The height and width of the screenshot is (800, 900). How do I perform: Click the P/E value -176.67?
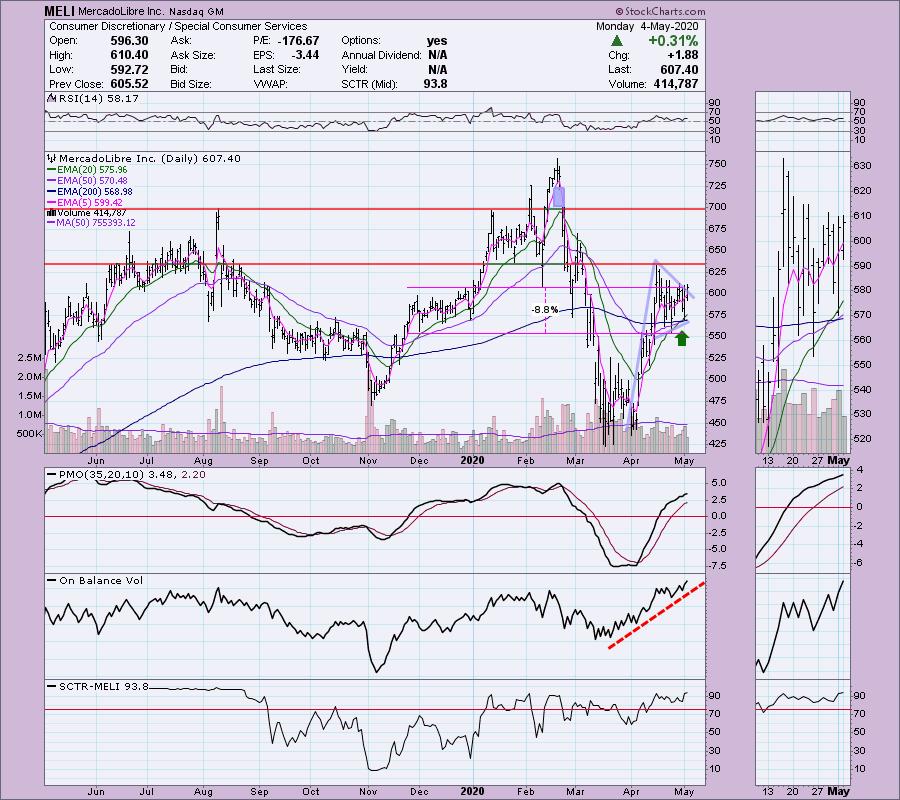click(298, 41)
